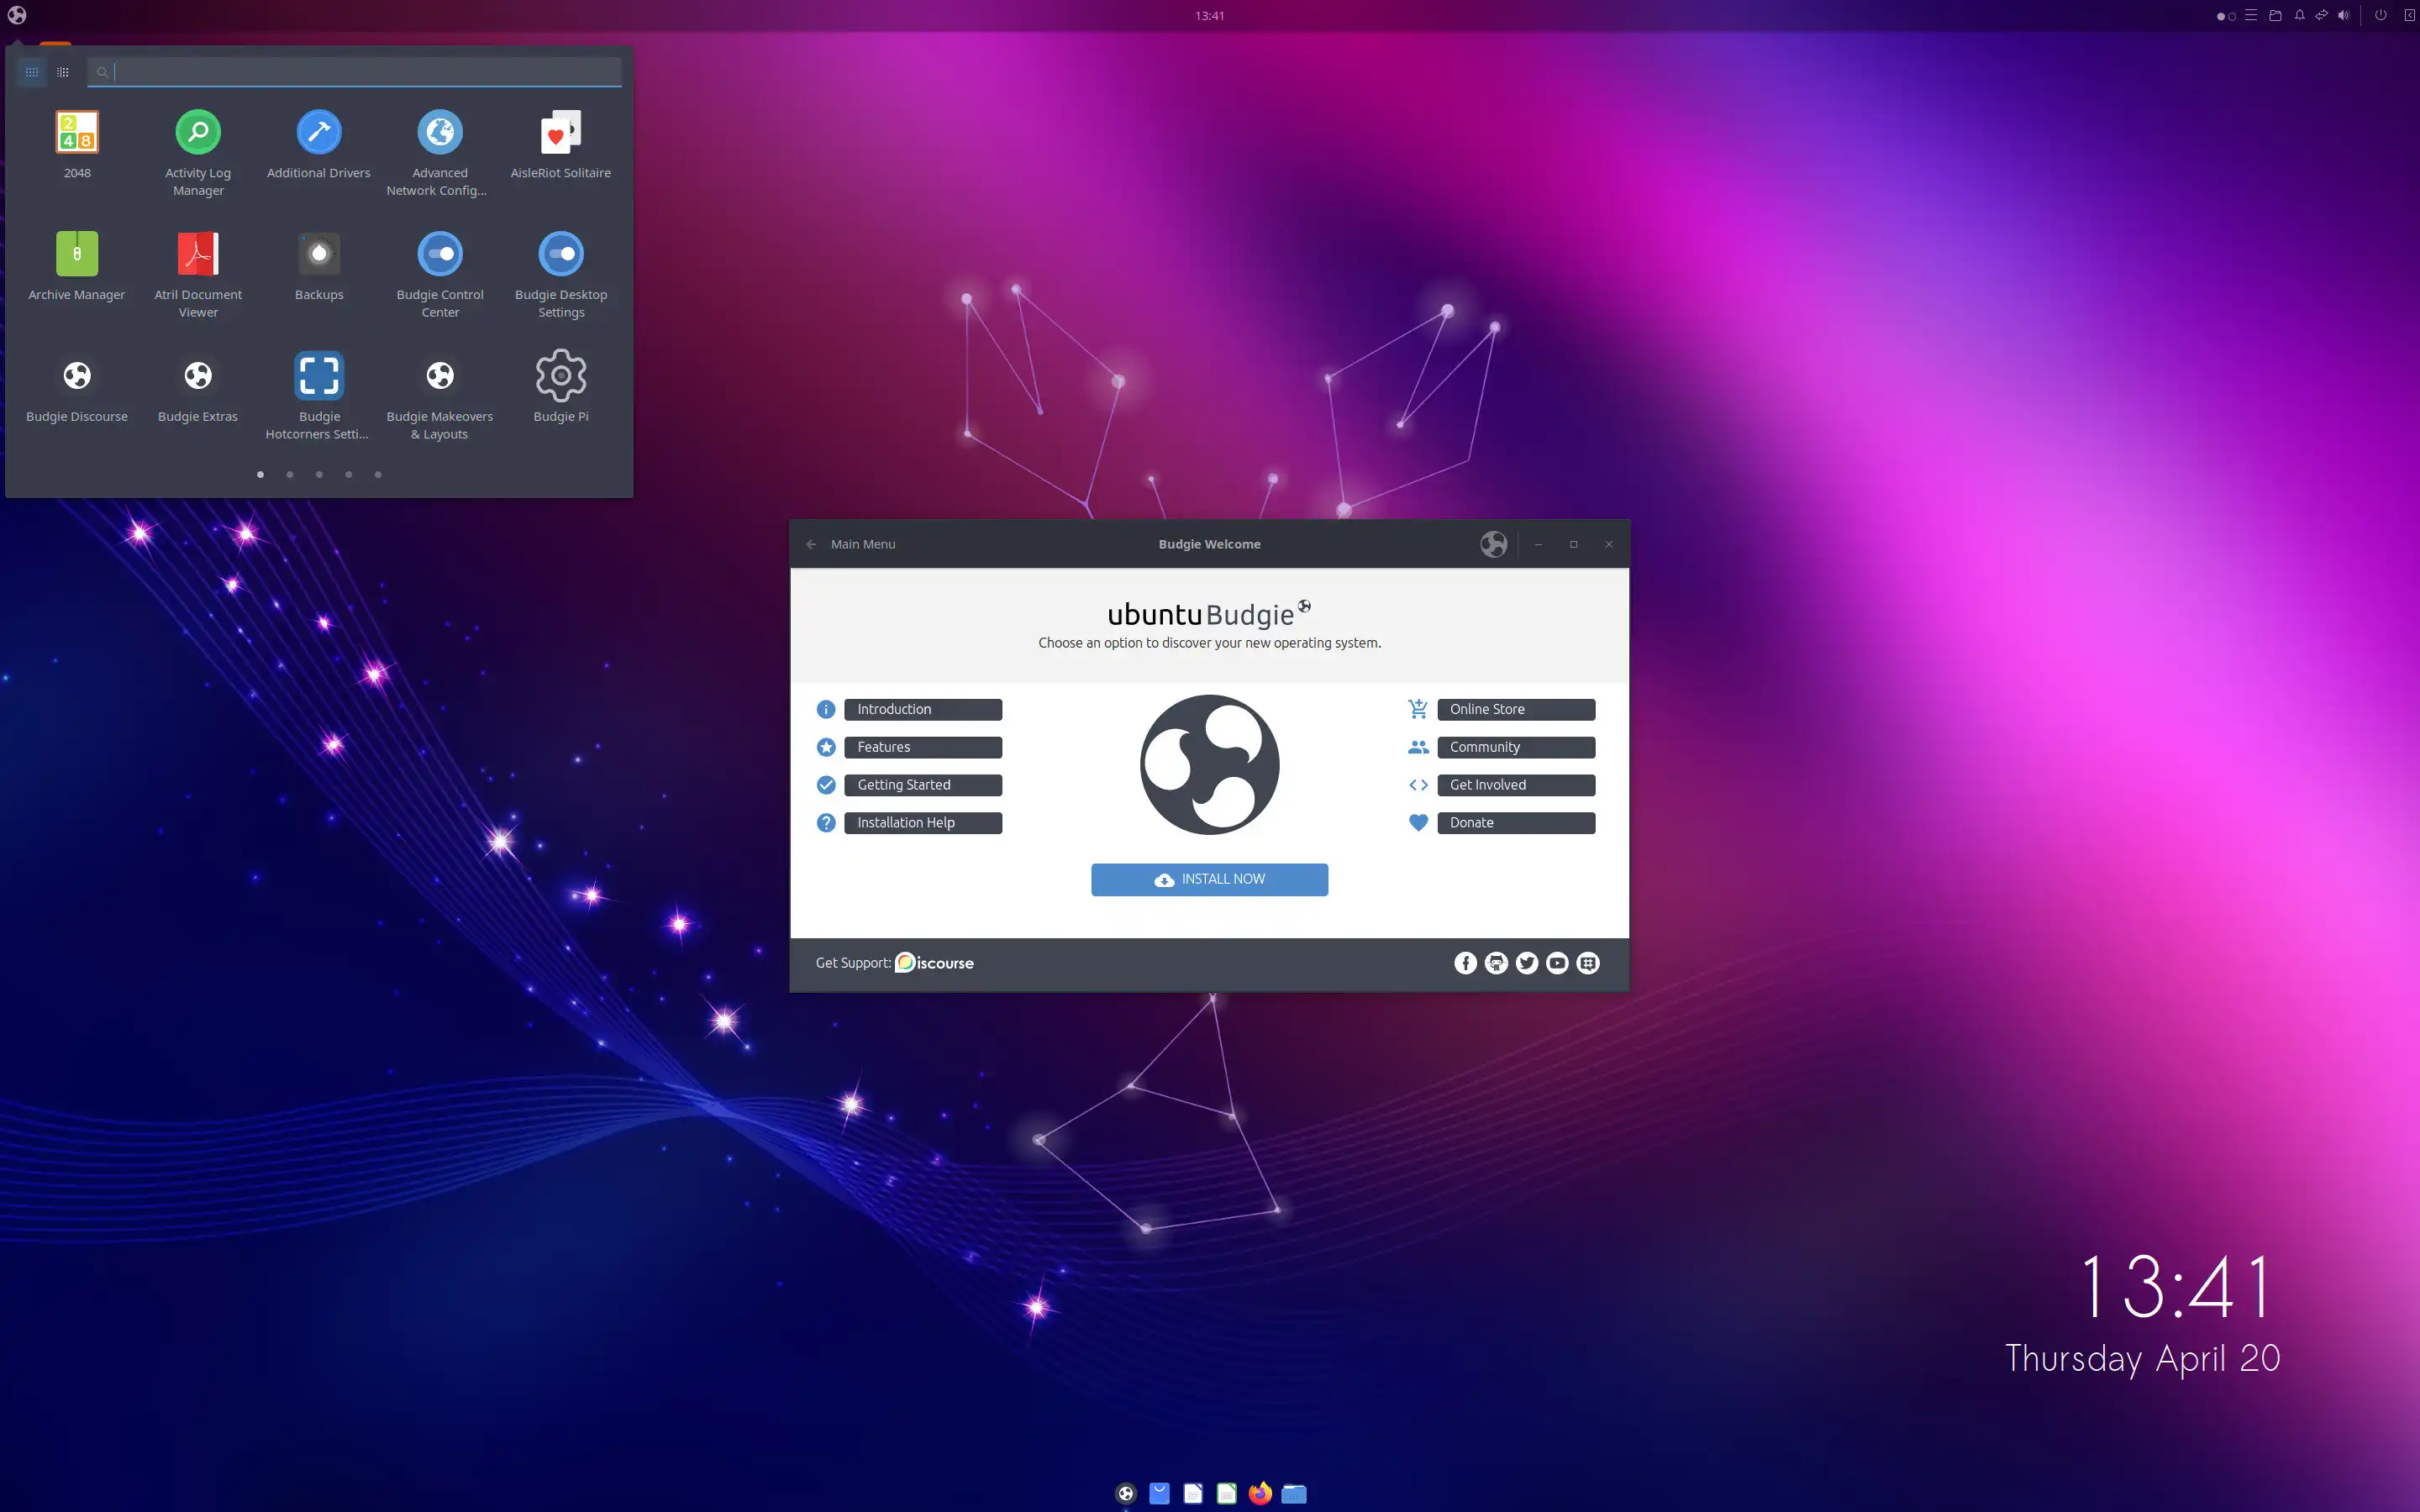The width and height of the screenshot is (2420, 1512).
Task: Open the Donate option
Action: click(x=1515, y=823)
